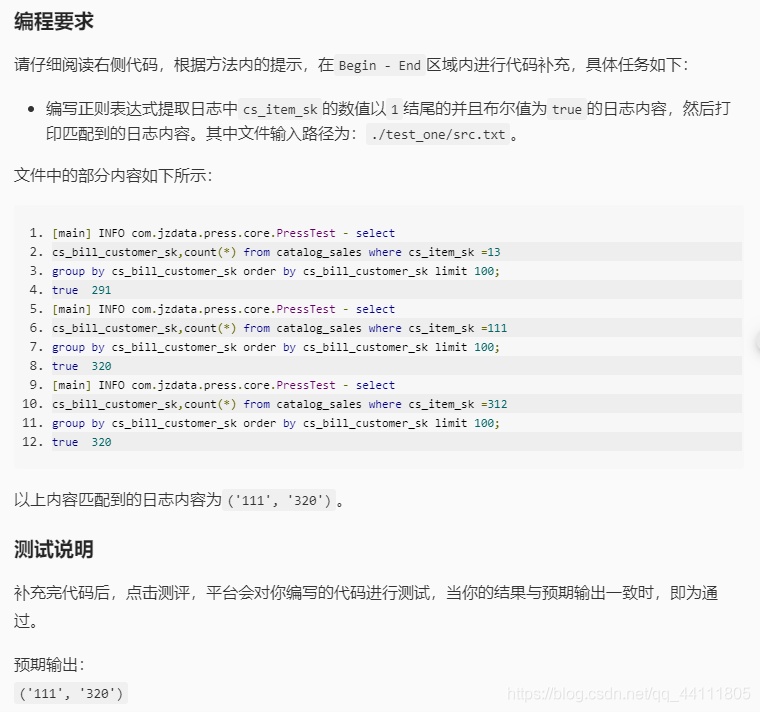Screen dimensions: 760x712
Task: Click the heading 测试说明
Action: (54, 550)
